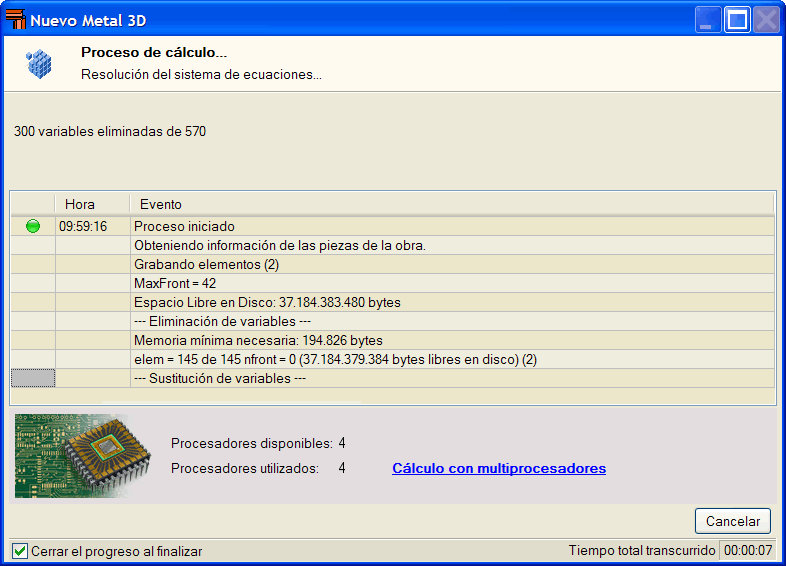Close the Nuevo Metal 3D window
Screen dimensions: 786x566
[x=766, y=20]
